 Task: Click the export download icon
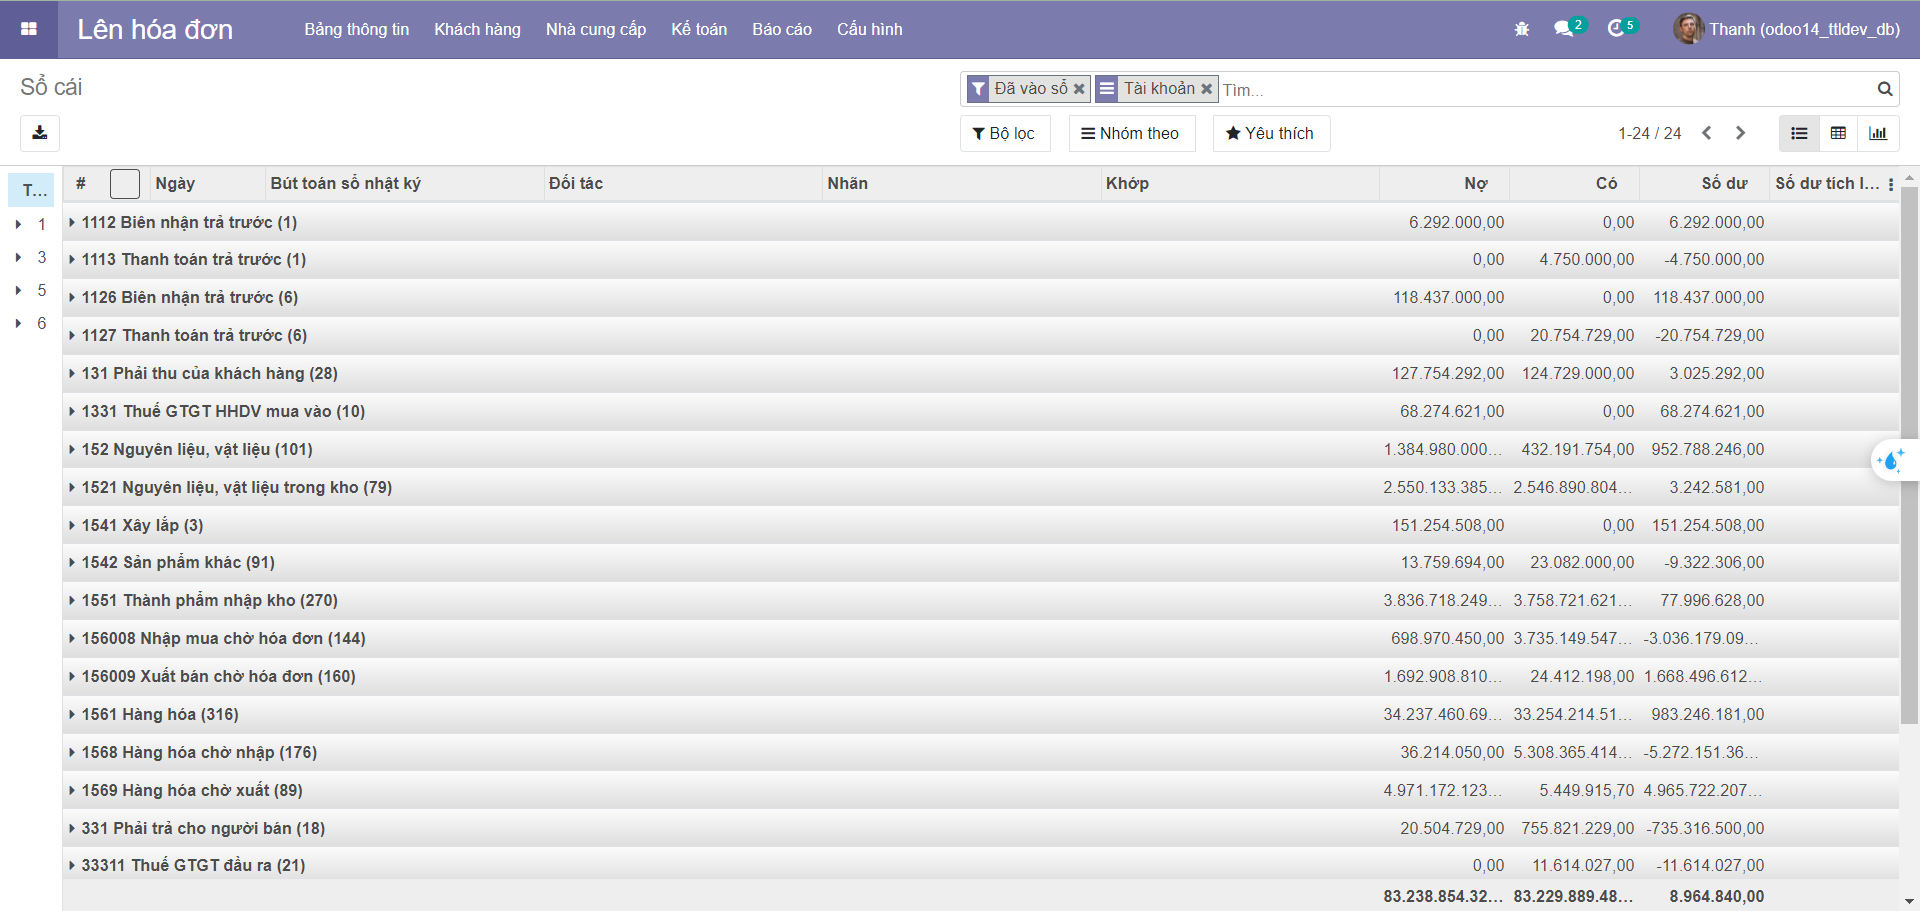click(x=40, y=133)
